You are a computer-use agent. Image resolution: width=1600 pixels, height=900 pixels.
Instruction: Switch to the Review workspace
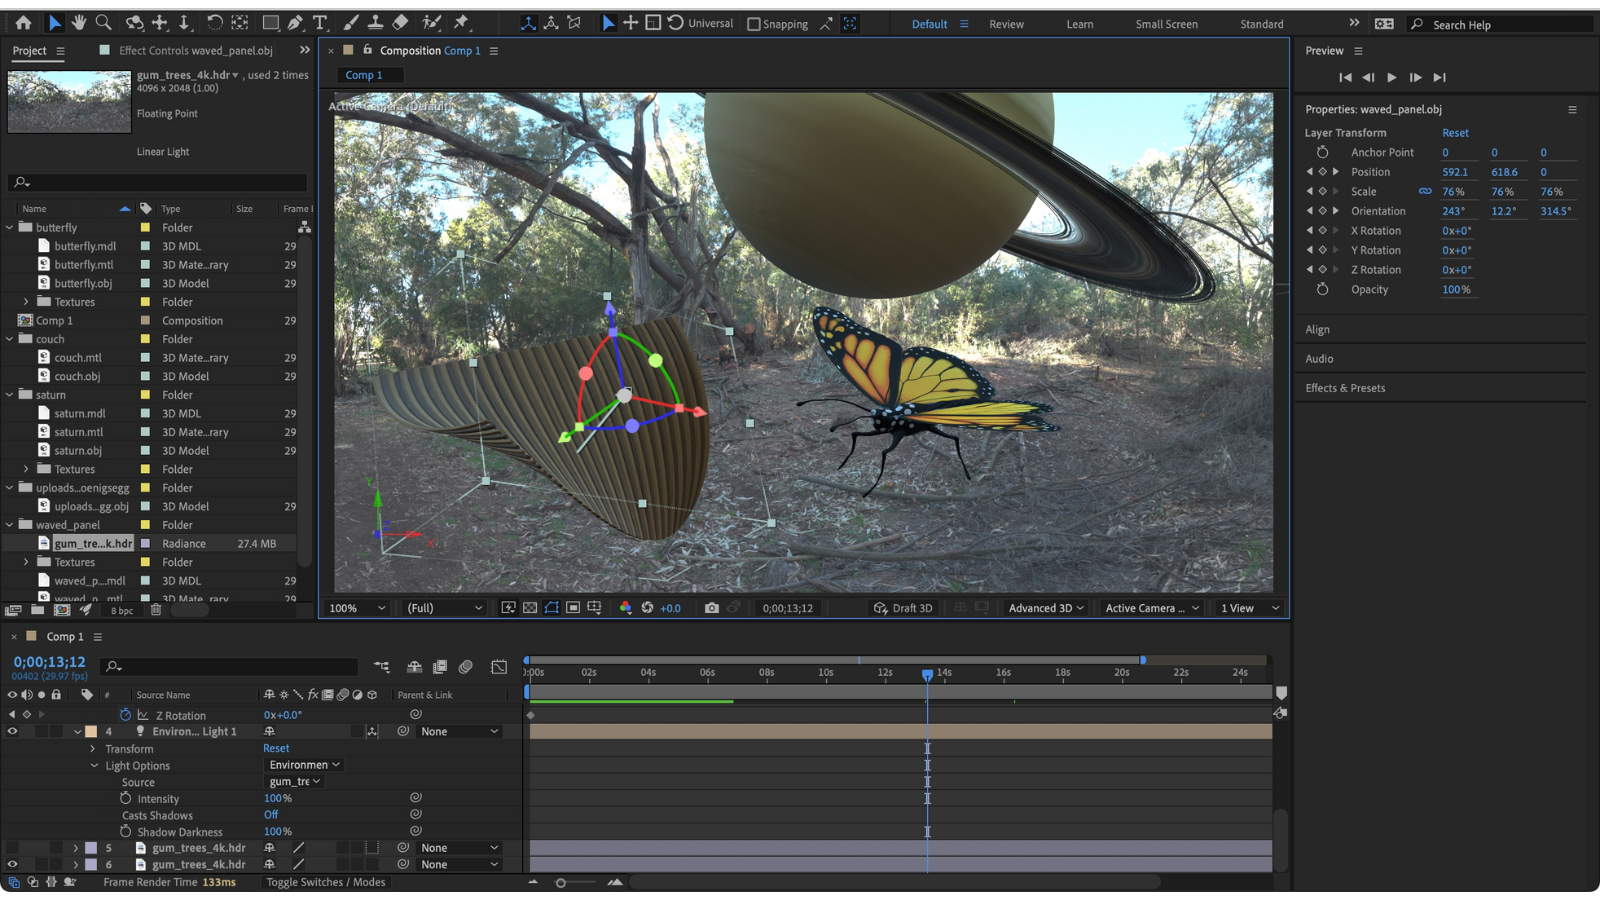coord(1006,24)
